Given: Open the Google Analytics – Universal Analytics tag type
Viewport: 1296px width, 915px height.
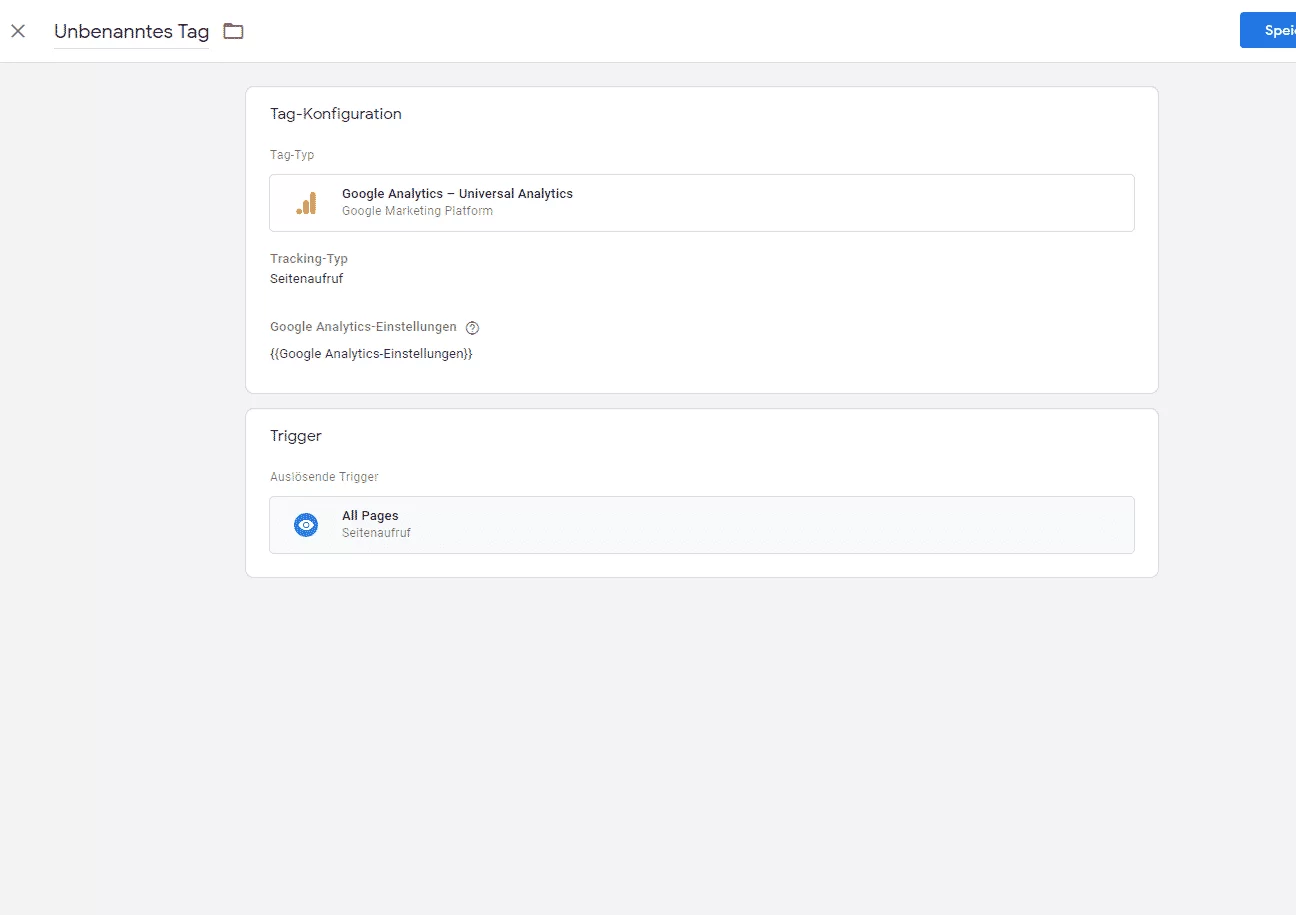Looking at the screenshot, I should coord(701,203).
